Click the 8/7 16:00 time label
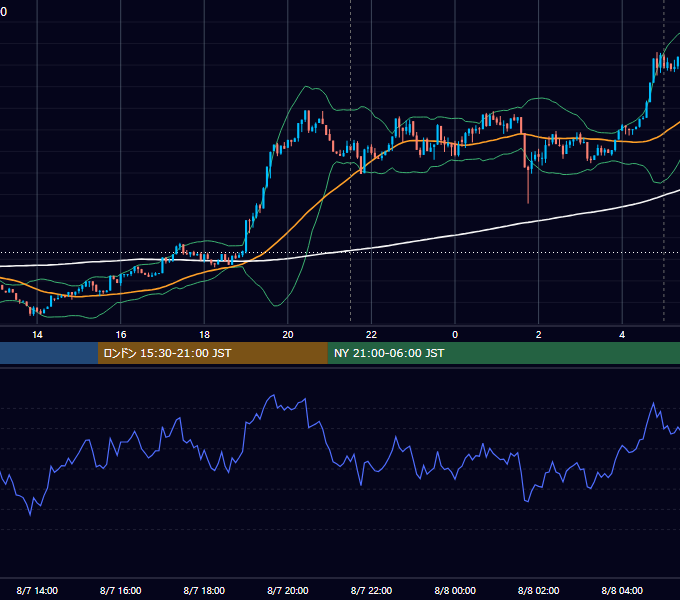This screenshot has height=600, width=680. click(121, 590)
